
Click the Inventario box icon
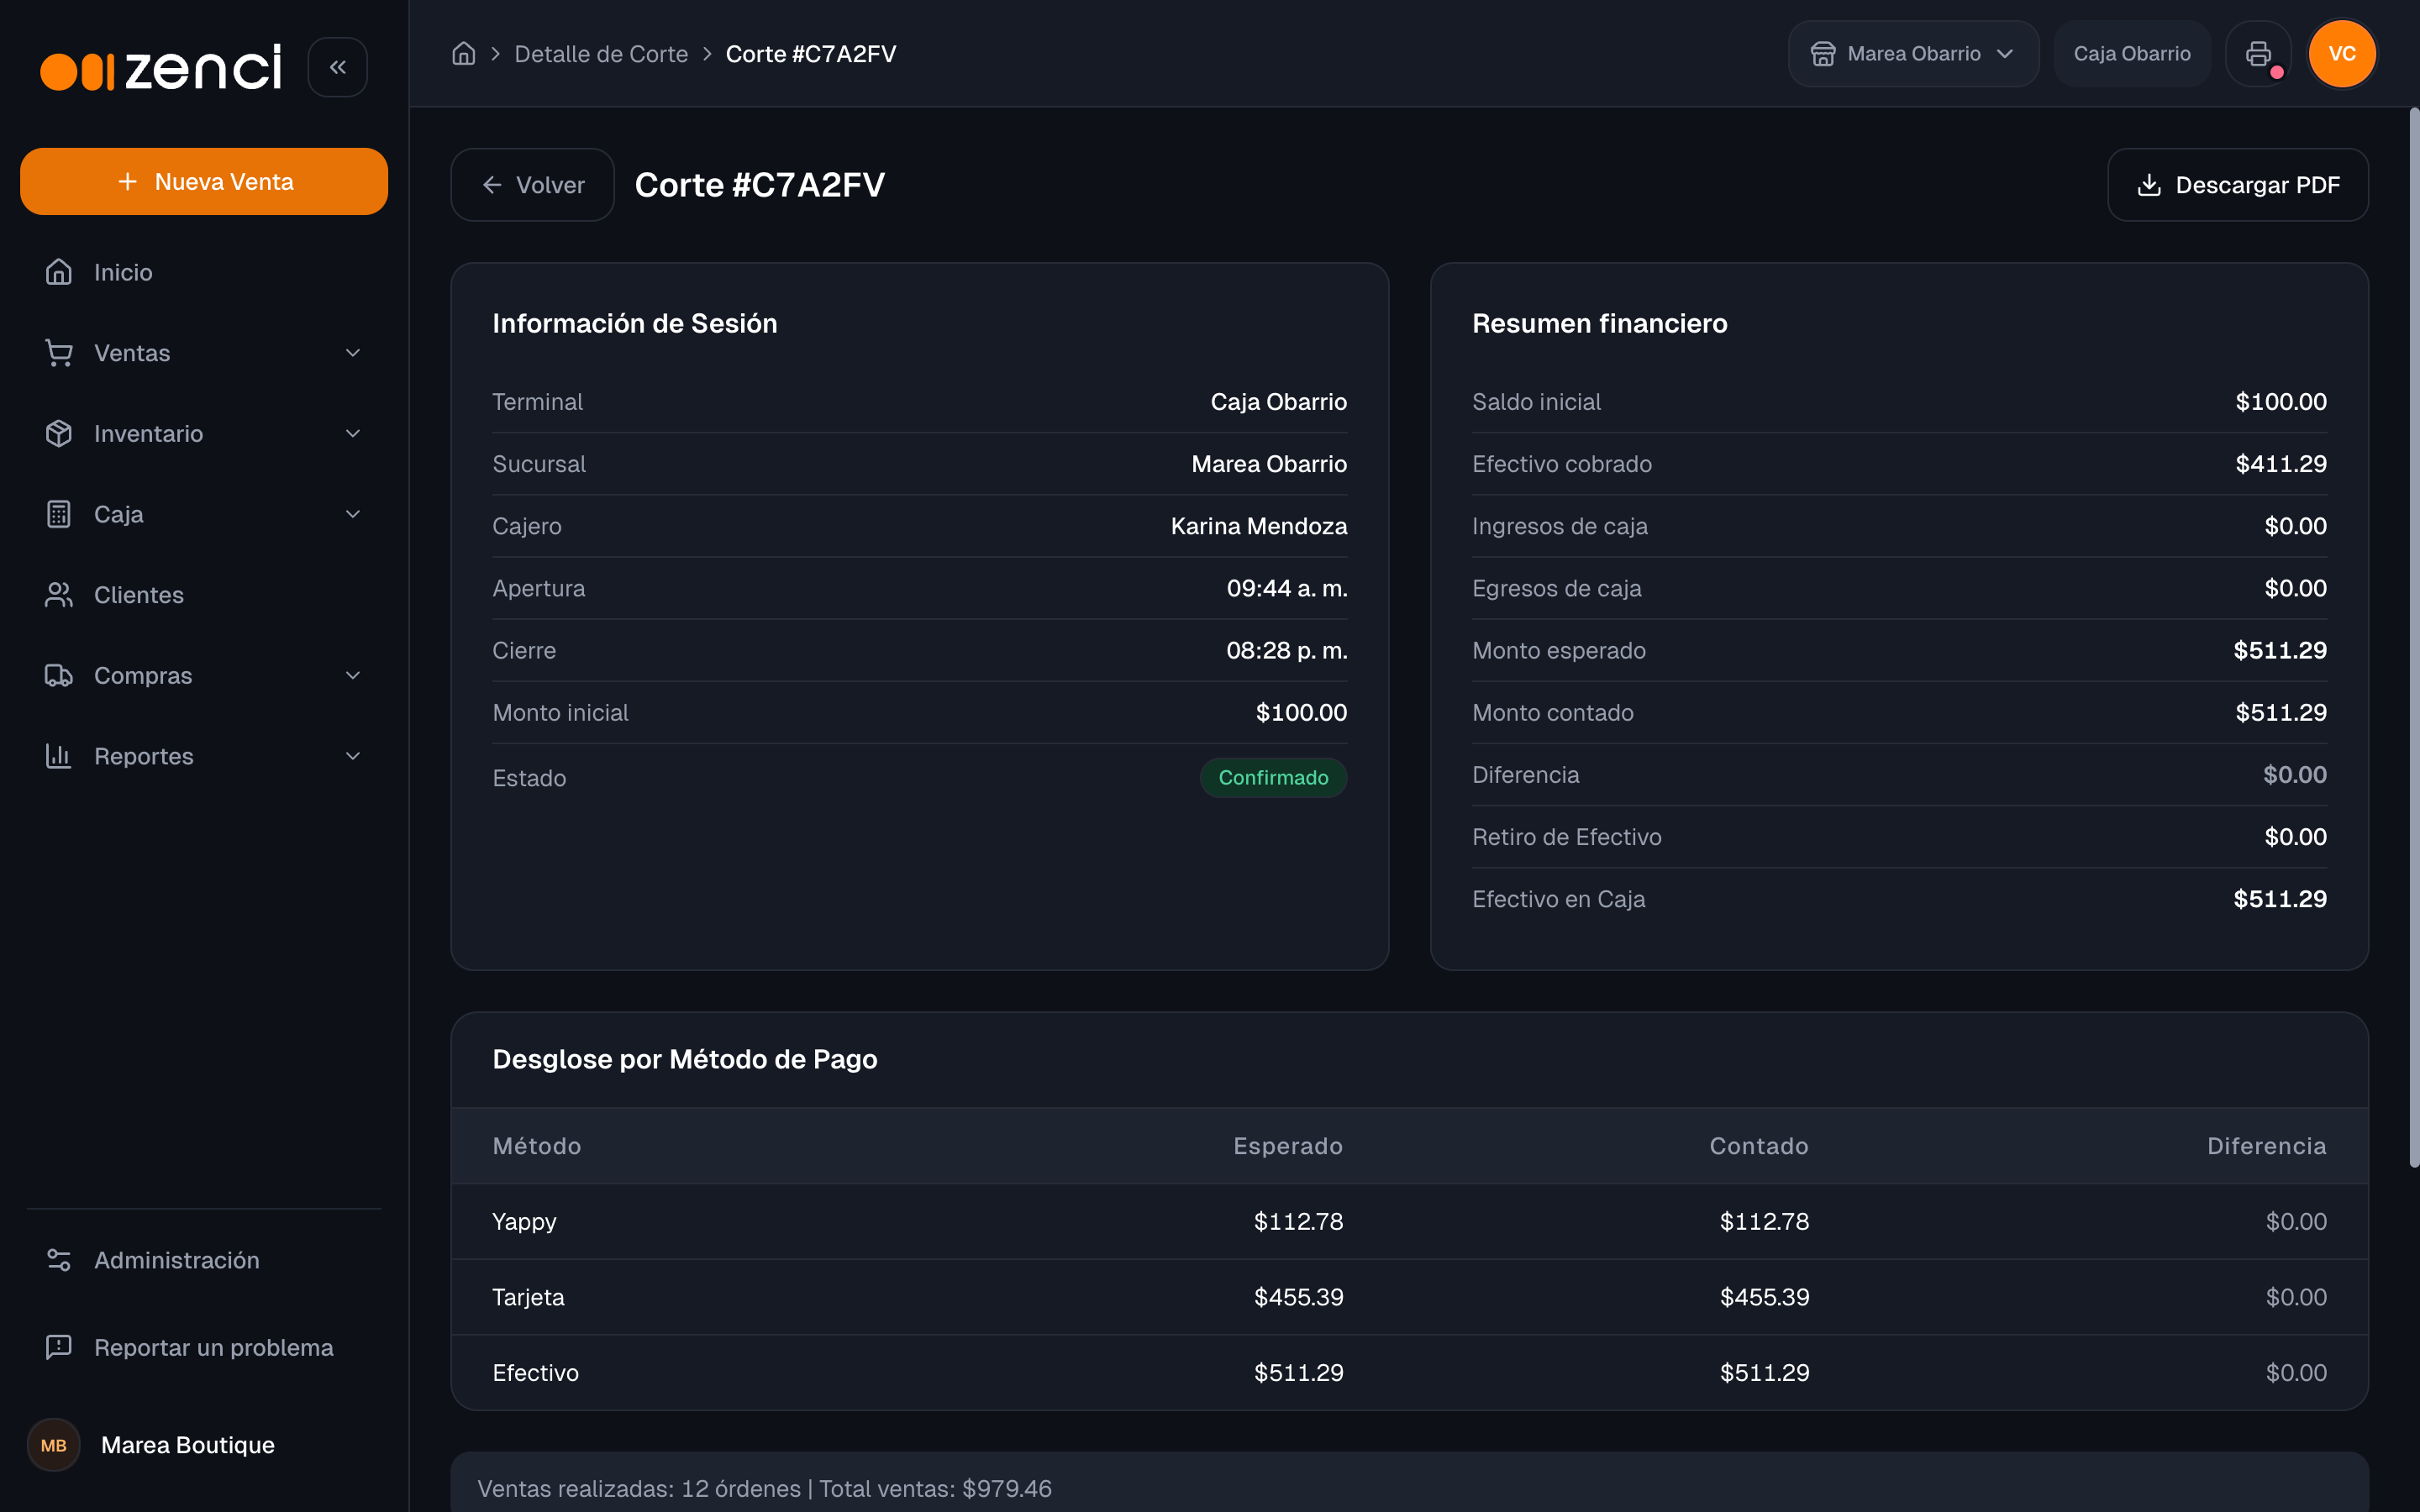click(x=59, y=433)
